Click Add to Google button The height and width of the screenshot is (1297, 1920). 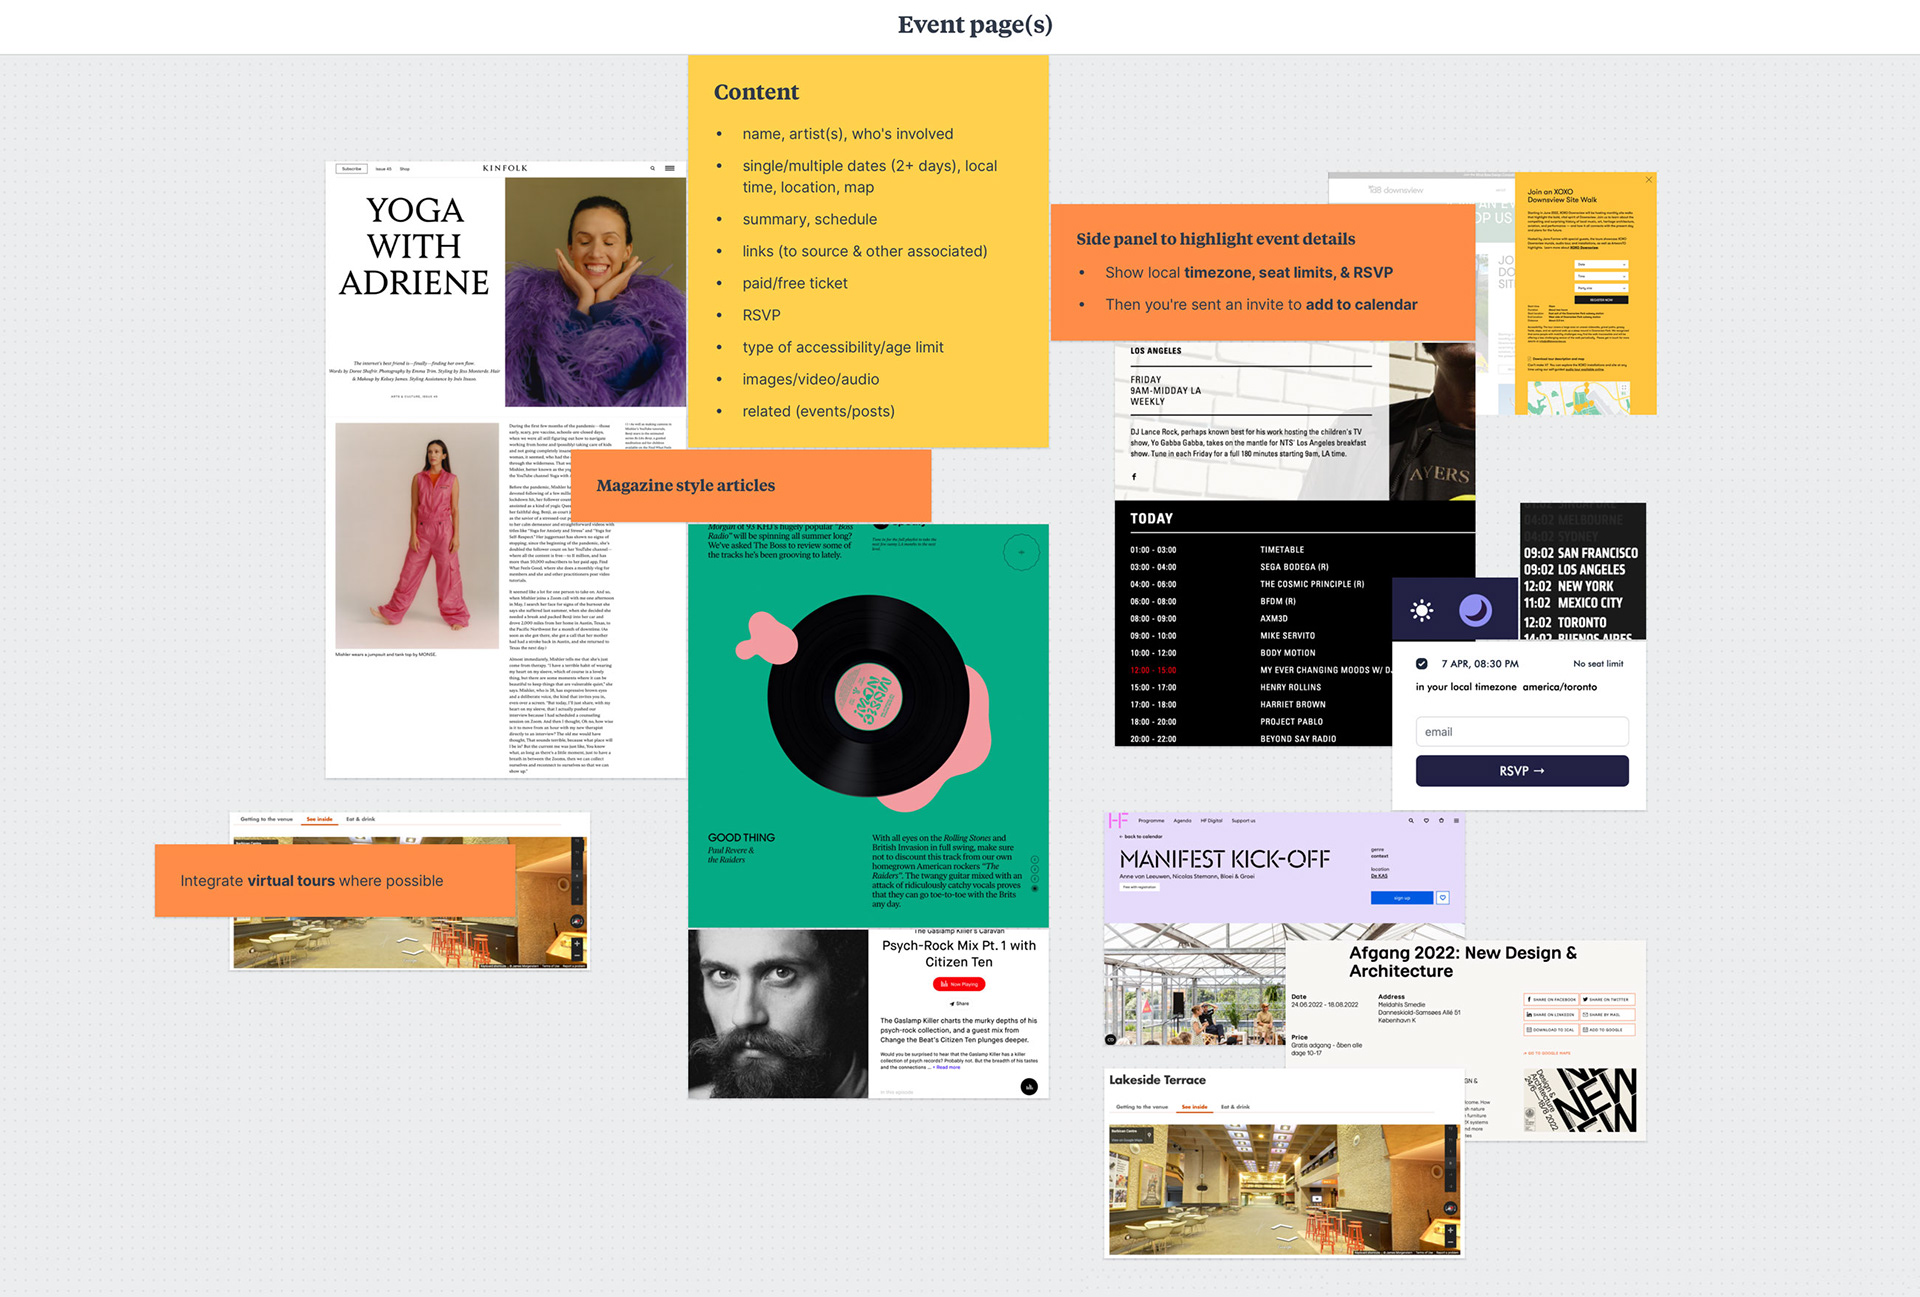pyautogui.click(x=1607, y=1029)
